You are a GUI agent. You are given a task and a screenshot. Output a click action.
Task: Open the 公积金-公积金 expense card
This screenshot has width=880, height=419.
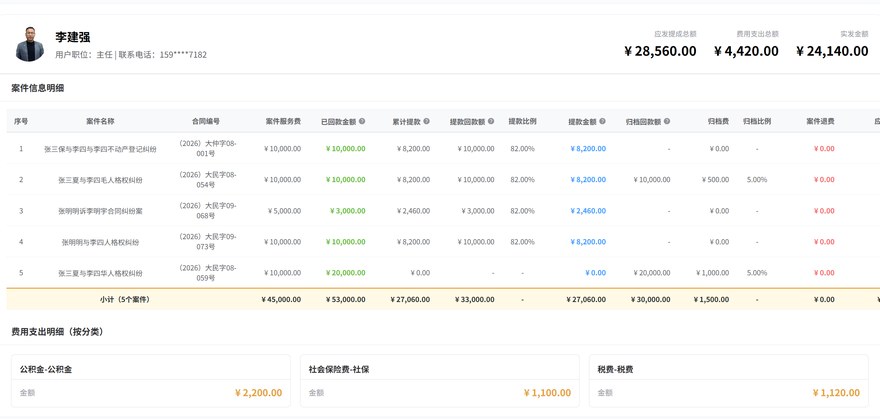point(151,381)
